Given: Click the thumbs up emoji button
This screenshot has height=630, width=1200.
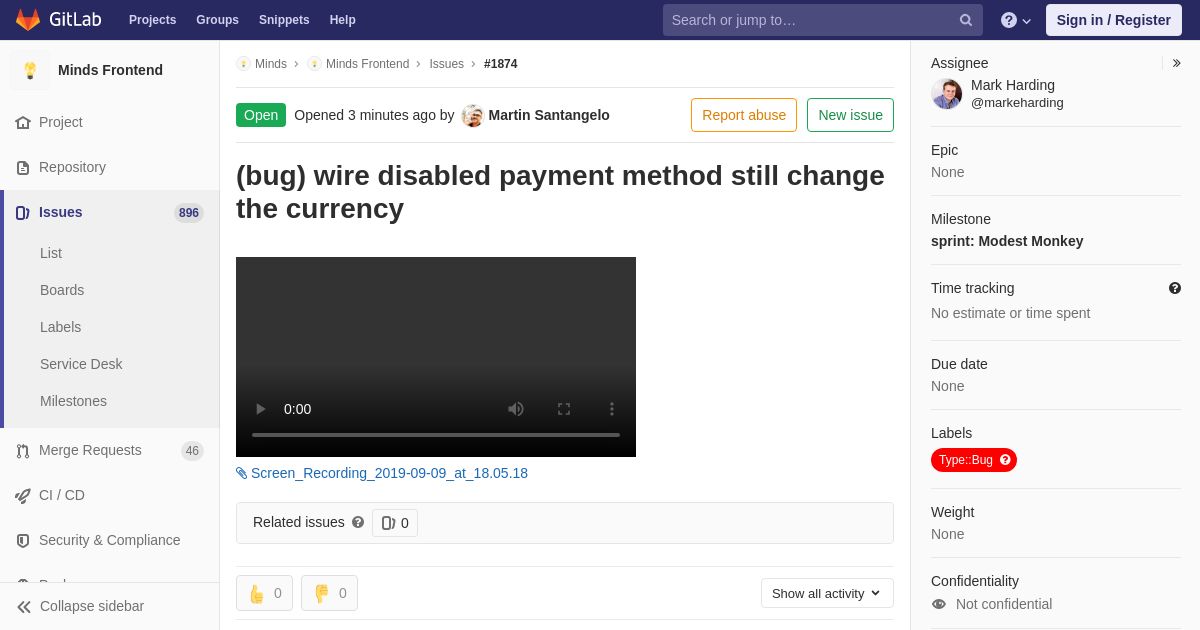Looking at the screenshot, I should 264,593.
